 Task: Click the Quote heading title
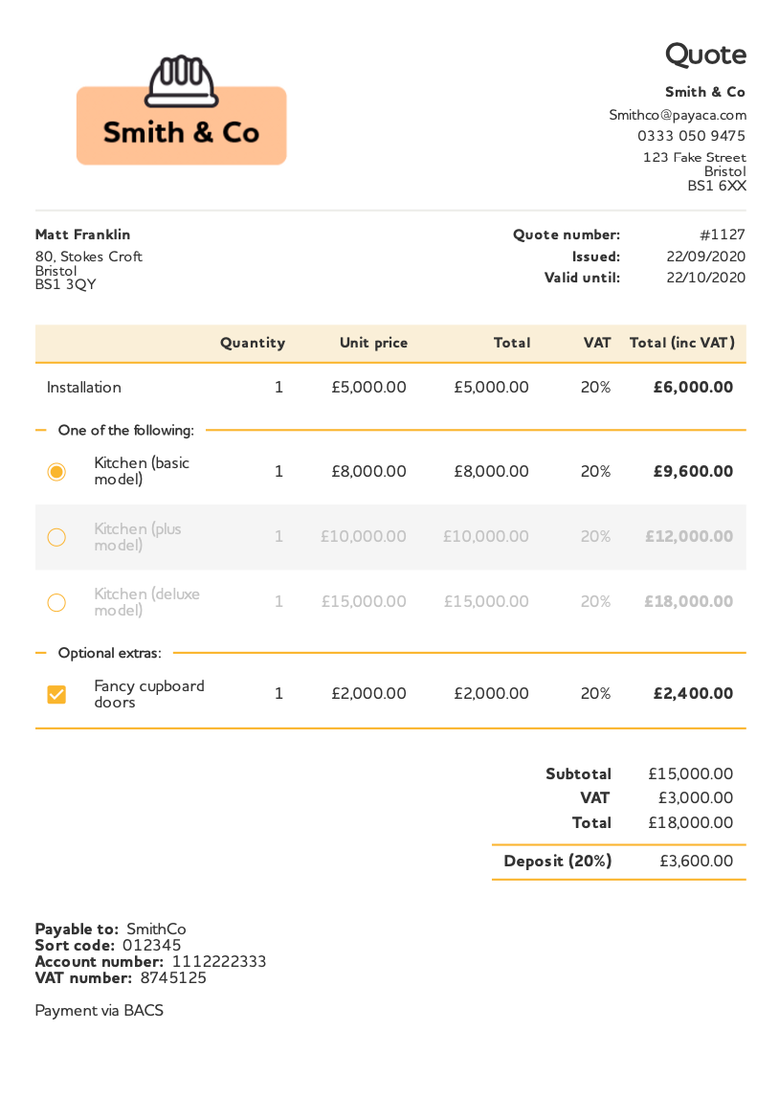pyautogui.click(x=705, y=54)
